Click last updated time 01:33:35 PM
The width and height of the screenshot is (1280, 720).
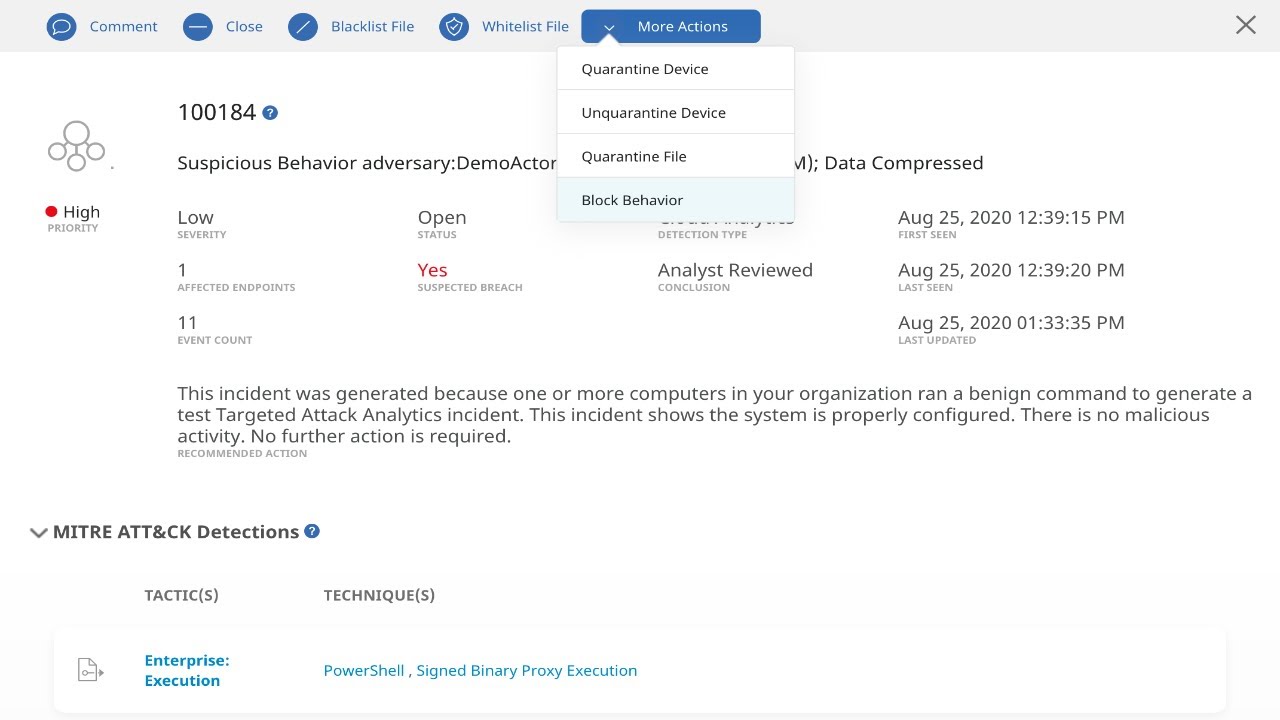(1011, 322)
